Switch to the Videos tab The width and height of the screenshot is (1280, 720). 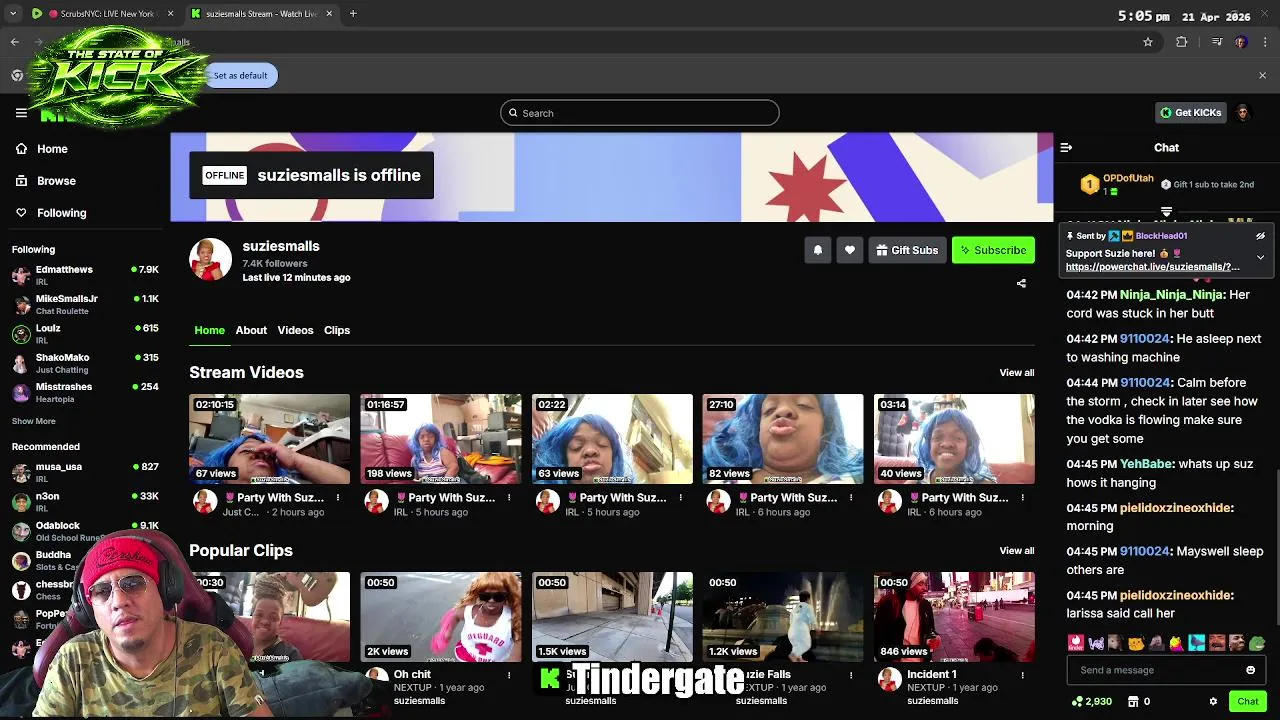point(295,330)
